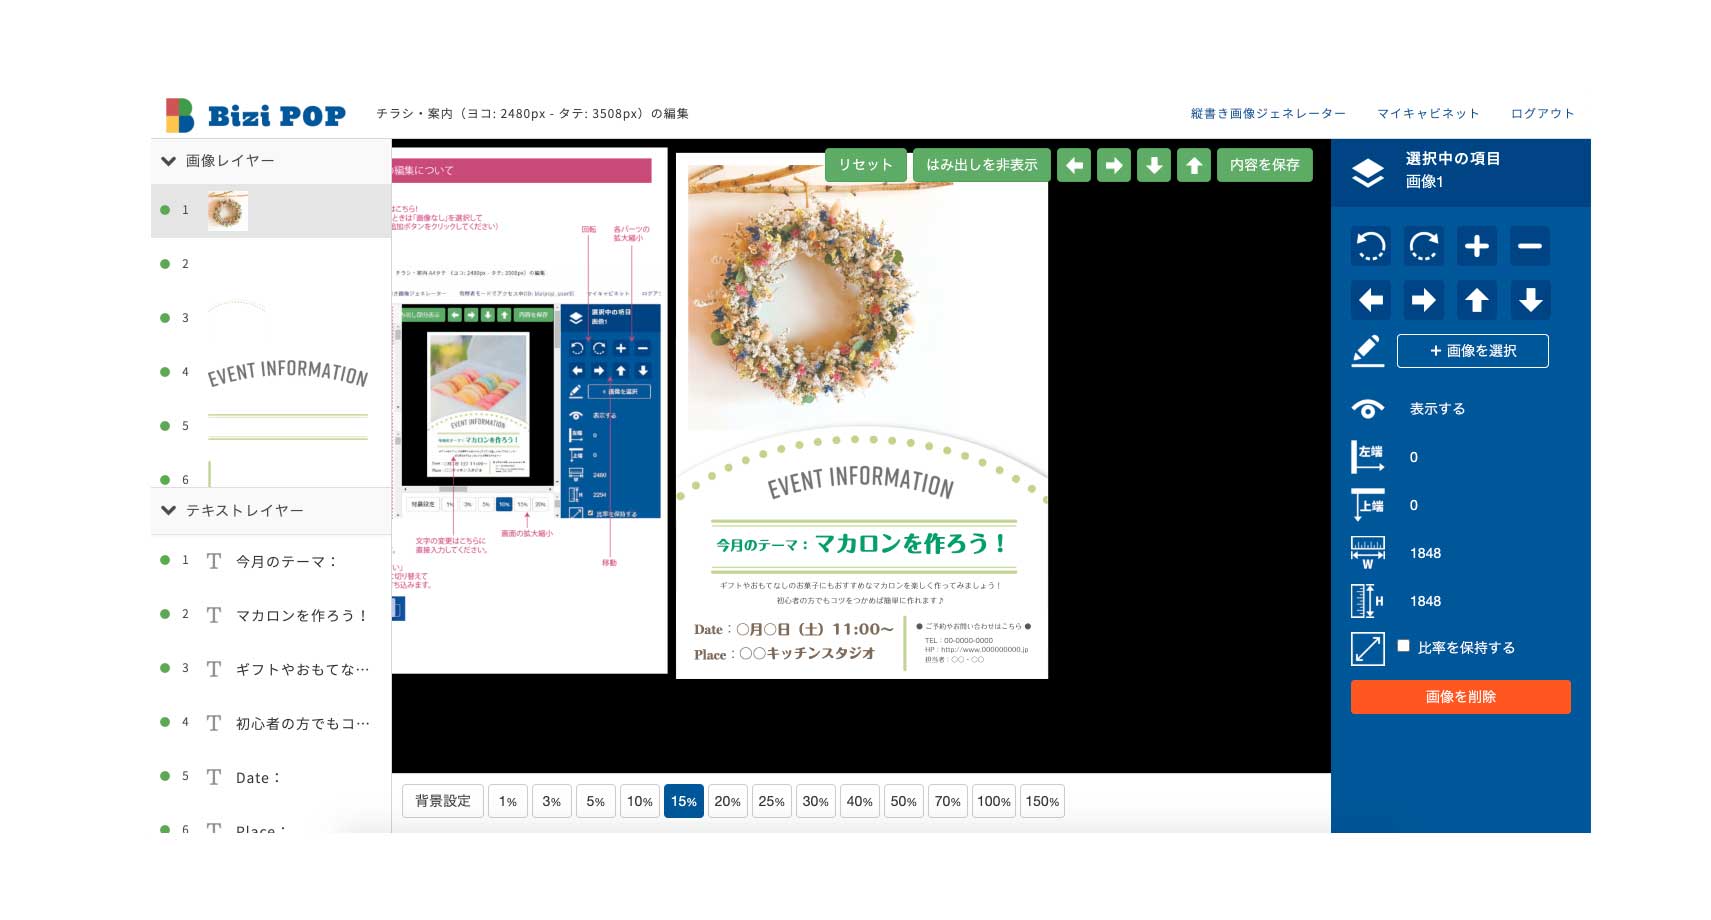The image size is (1711, 920).
Task: Click the height value 1848
Action: [x=1425, y=601]
